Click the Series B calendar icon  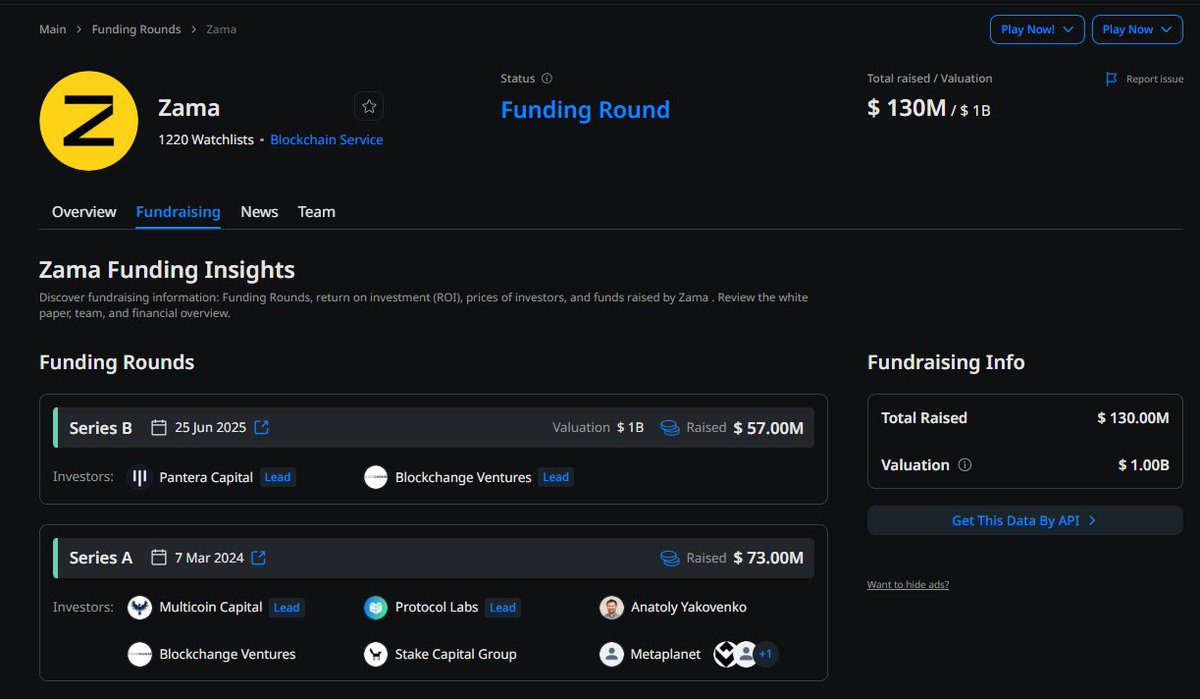coord(158,427)
